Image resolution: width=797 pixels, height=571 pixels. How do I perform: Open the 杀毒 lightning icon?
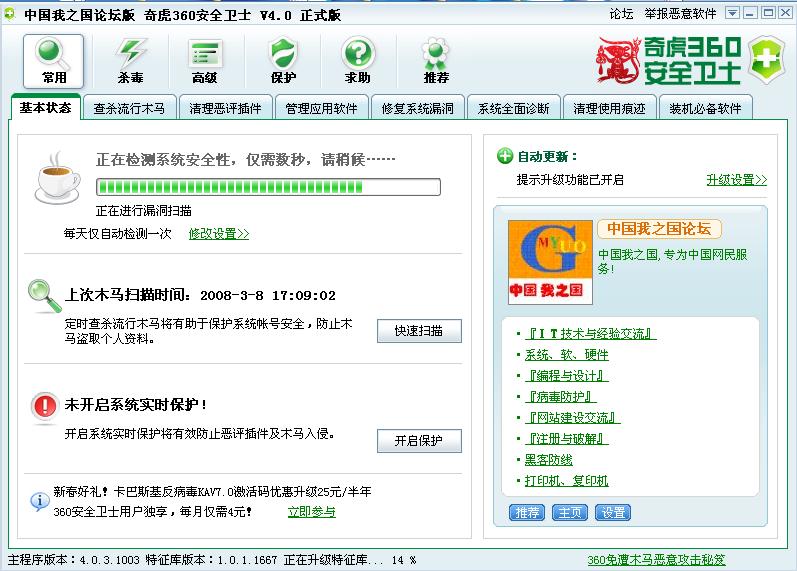[x=130, y=62]
